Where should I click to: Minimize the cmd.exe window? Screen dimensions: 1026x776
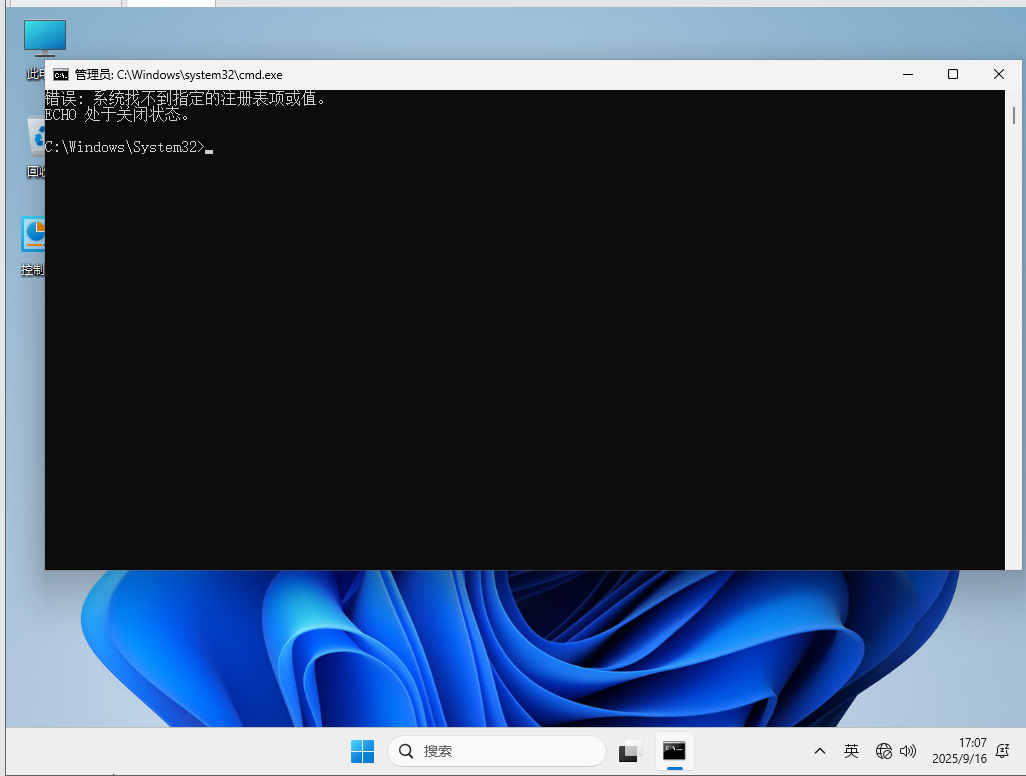[x=908, y=75]
